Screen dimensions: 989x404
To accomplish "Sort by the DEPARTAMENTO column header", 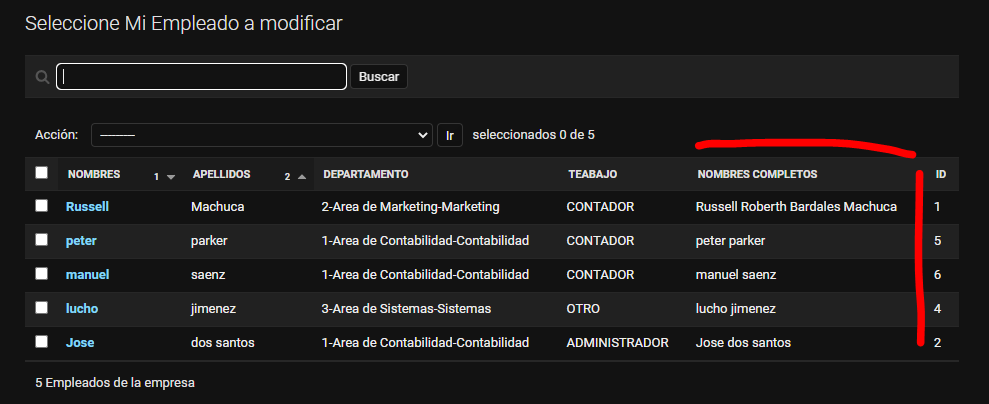I will [x=366, y=174].
